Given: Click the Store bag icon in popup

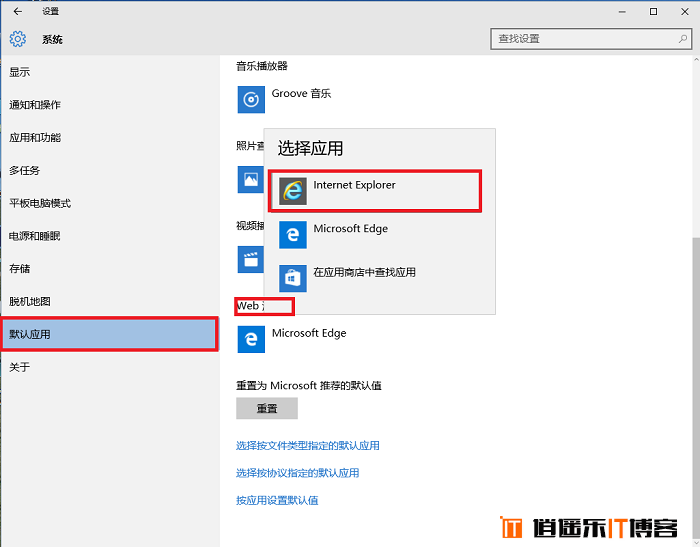Looking at the screenshot, I should (293, 278).
